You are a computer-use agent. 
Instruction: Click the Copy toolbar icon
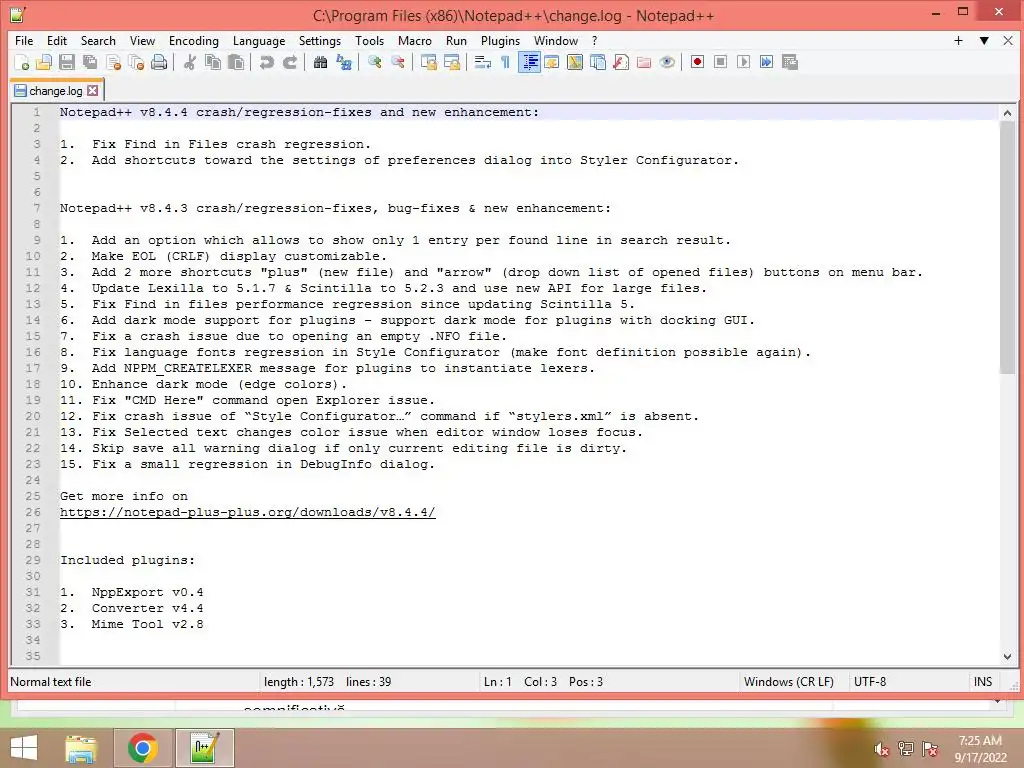point(213,62)
